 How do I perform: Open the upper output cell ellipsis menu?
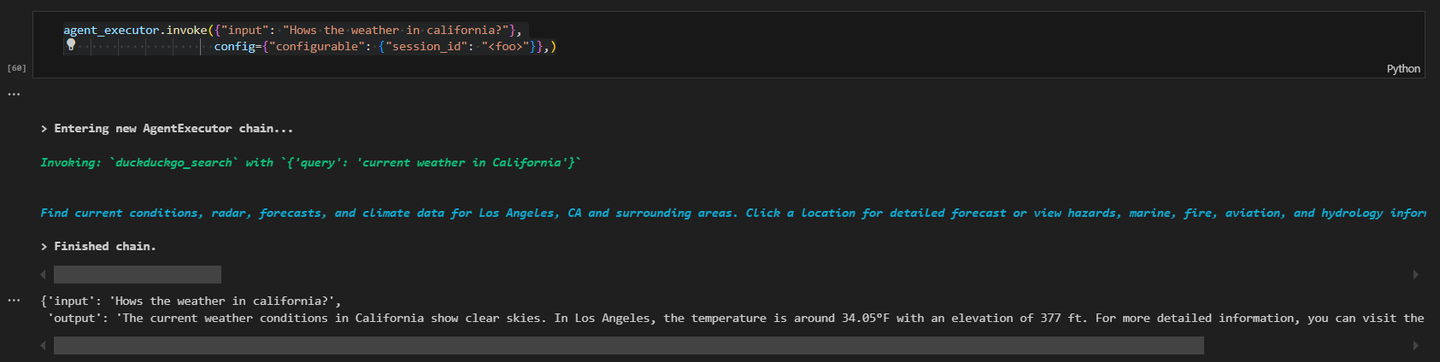click(14, 94)
